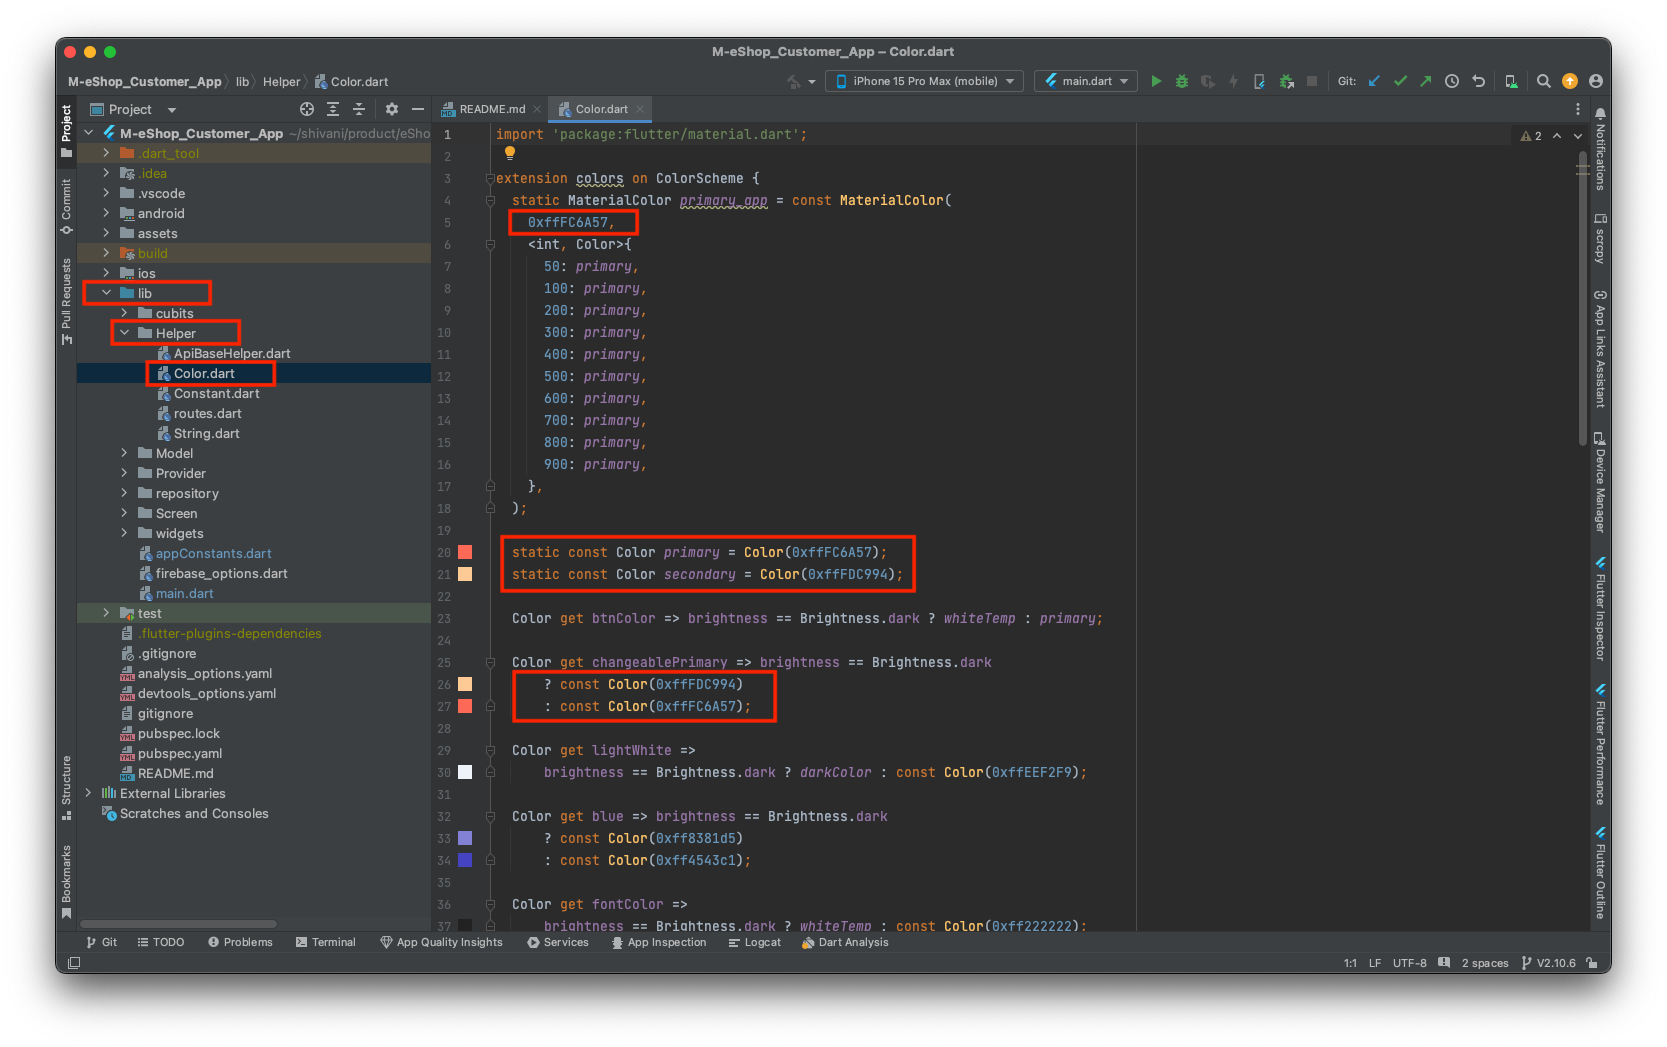1667x1047 pixels.
Task: Open Search Everywhere magnifier
Action: tap(1544, 81)
